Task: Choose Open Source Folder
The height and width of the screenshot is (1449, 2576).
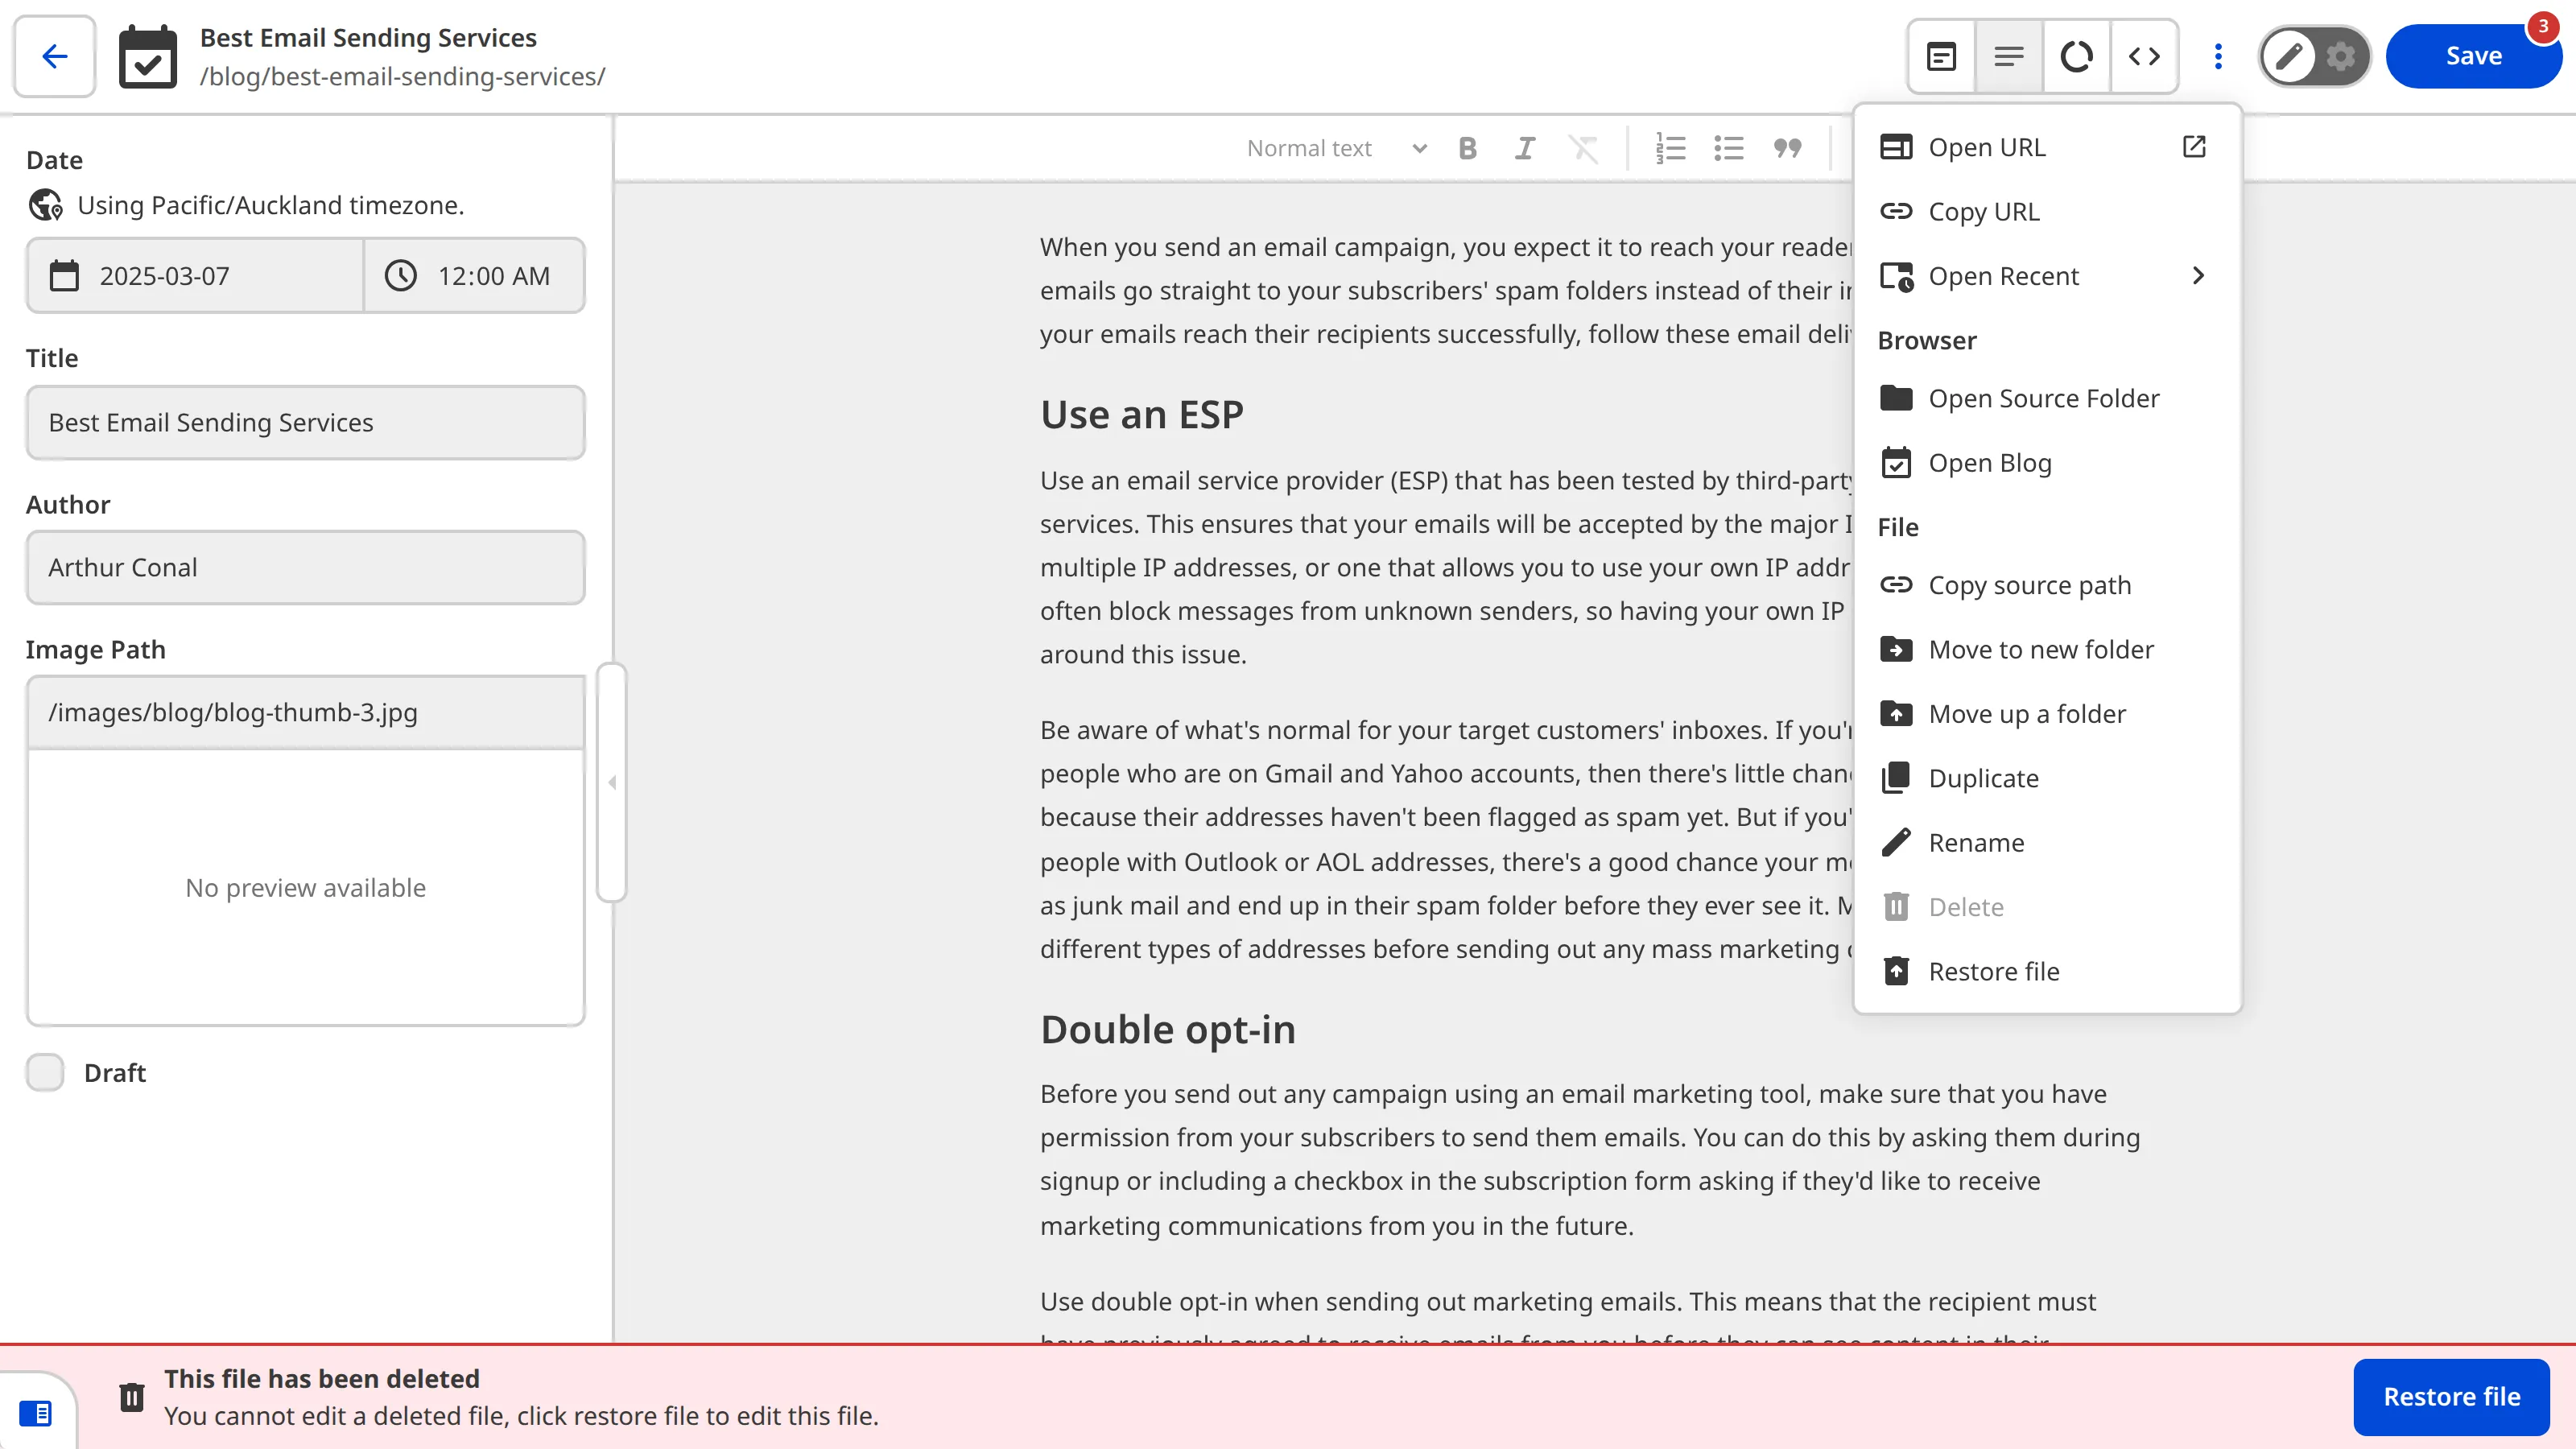Action: click(x=2046, y=398)
